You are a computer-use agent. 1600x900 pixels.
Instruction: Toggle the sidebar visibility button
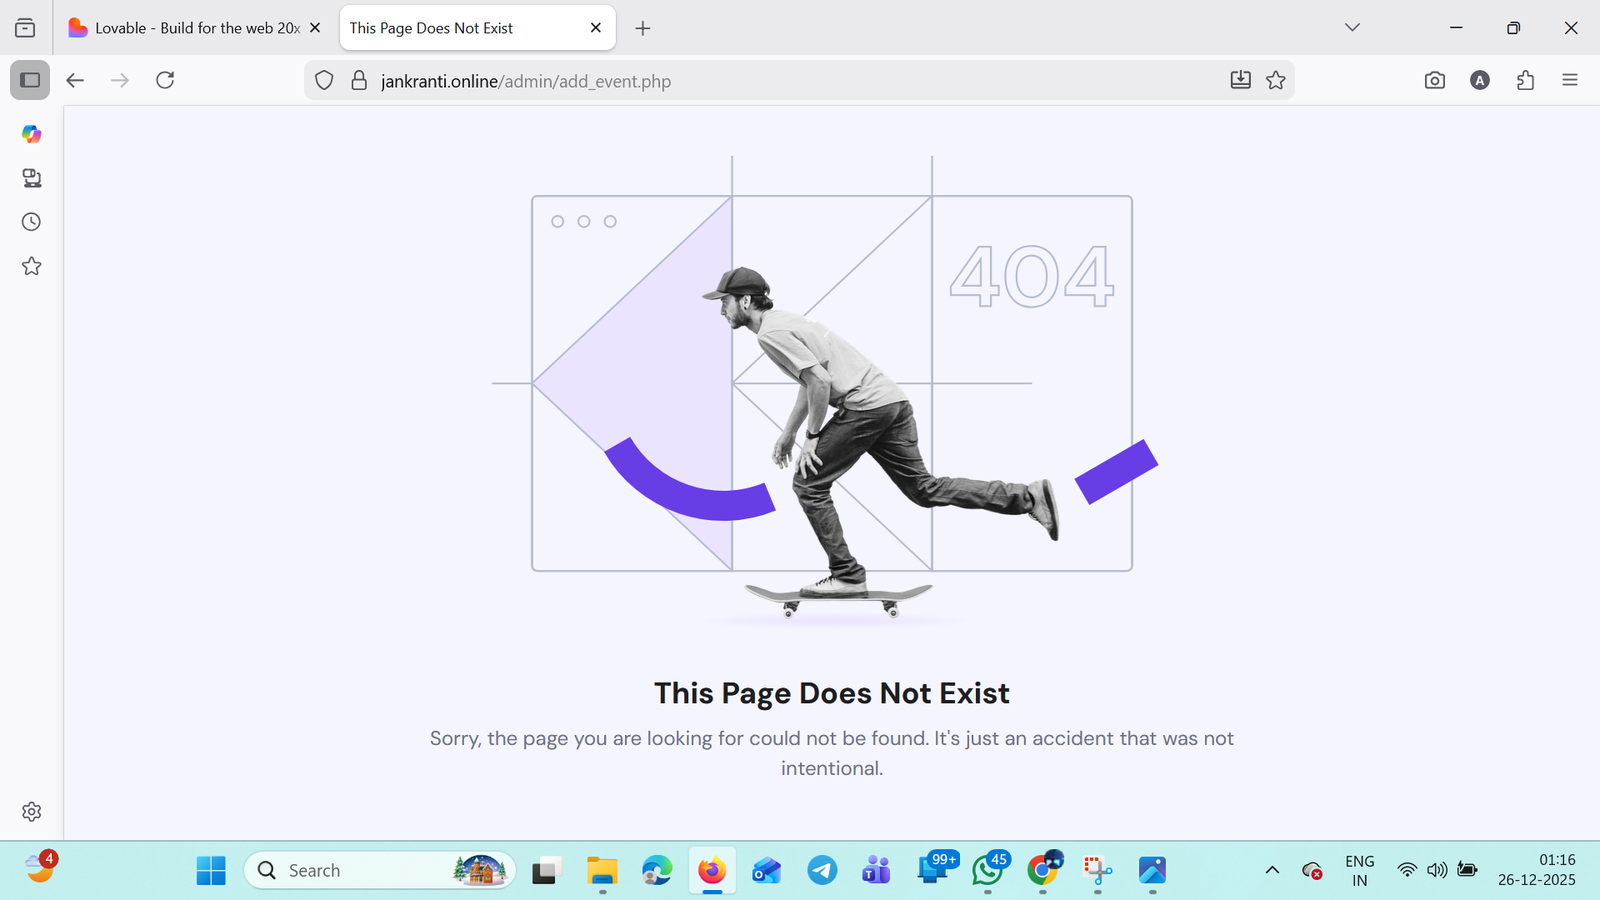[30, 80]
